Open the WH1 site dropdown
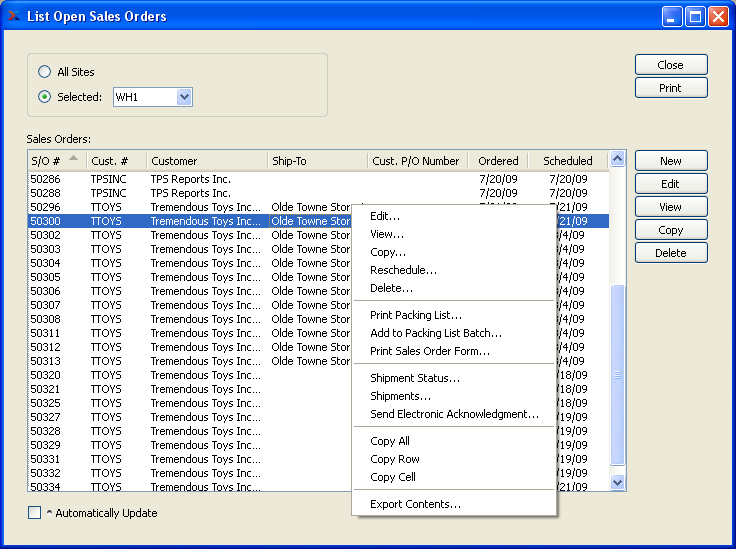This screenshot has height=549, width=736. coord(184,97)
